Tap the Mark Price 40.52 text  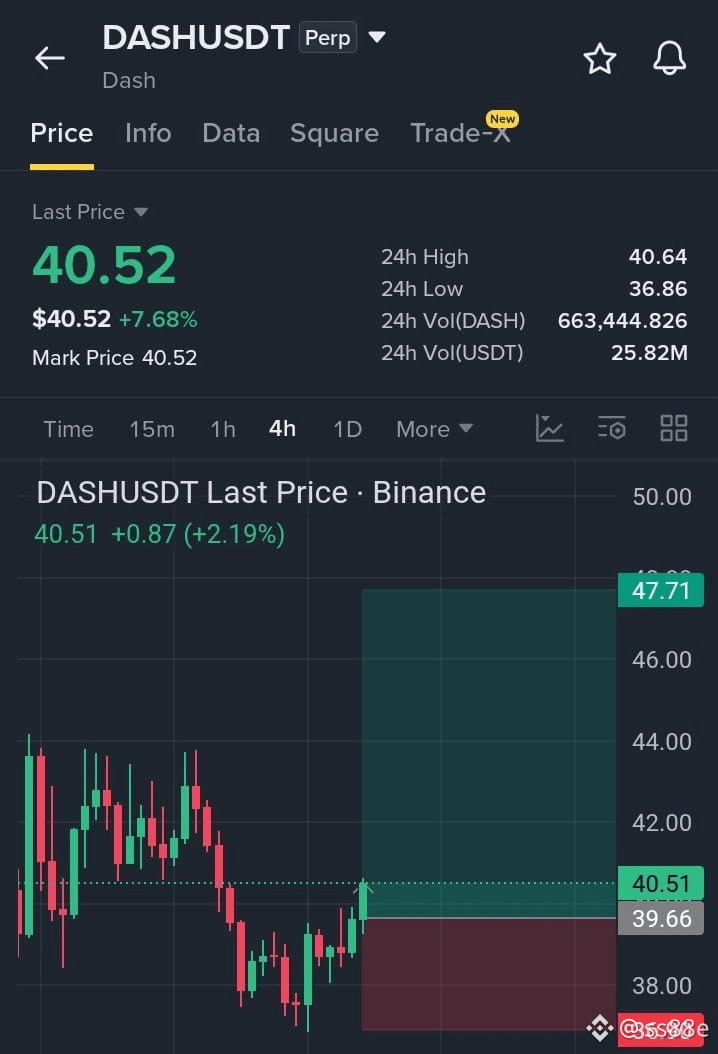pyautogui.click(x=115, y=358)
